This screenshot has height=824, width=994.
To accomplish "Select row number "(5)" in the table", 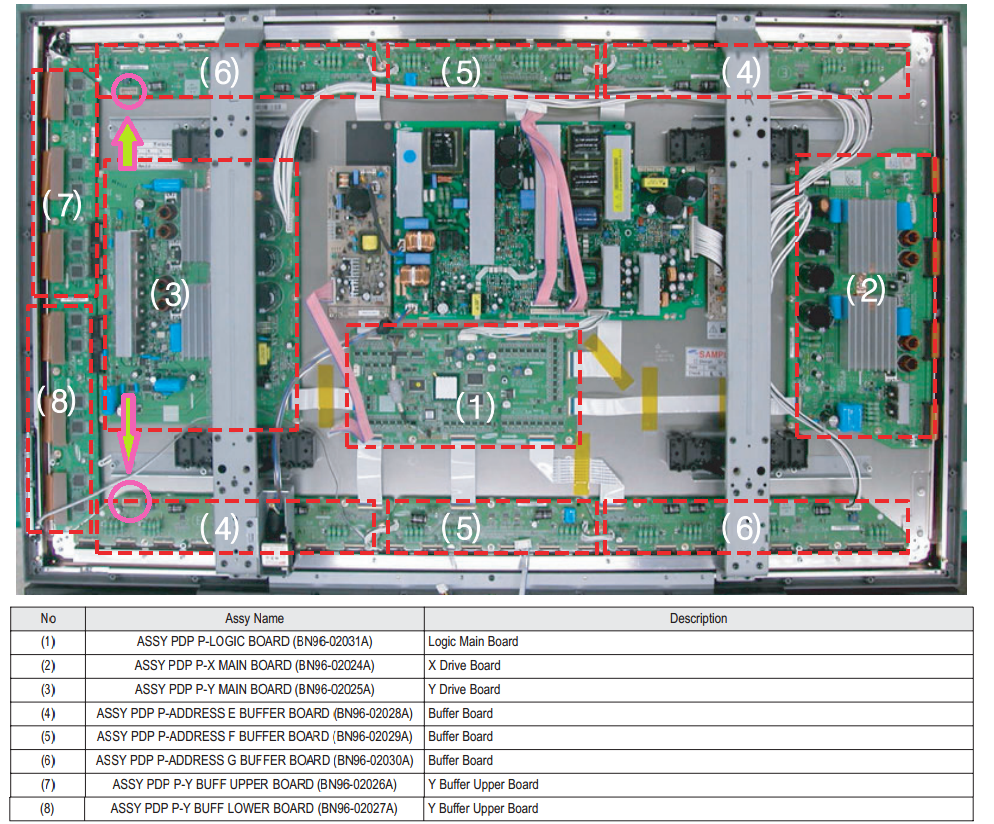I will pyautogui.click(x=48, y=737).
